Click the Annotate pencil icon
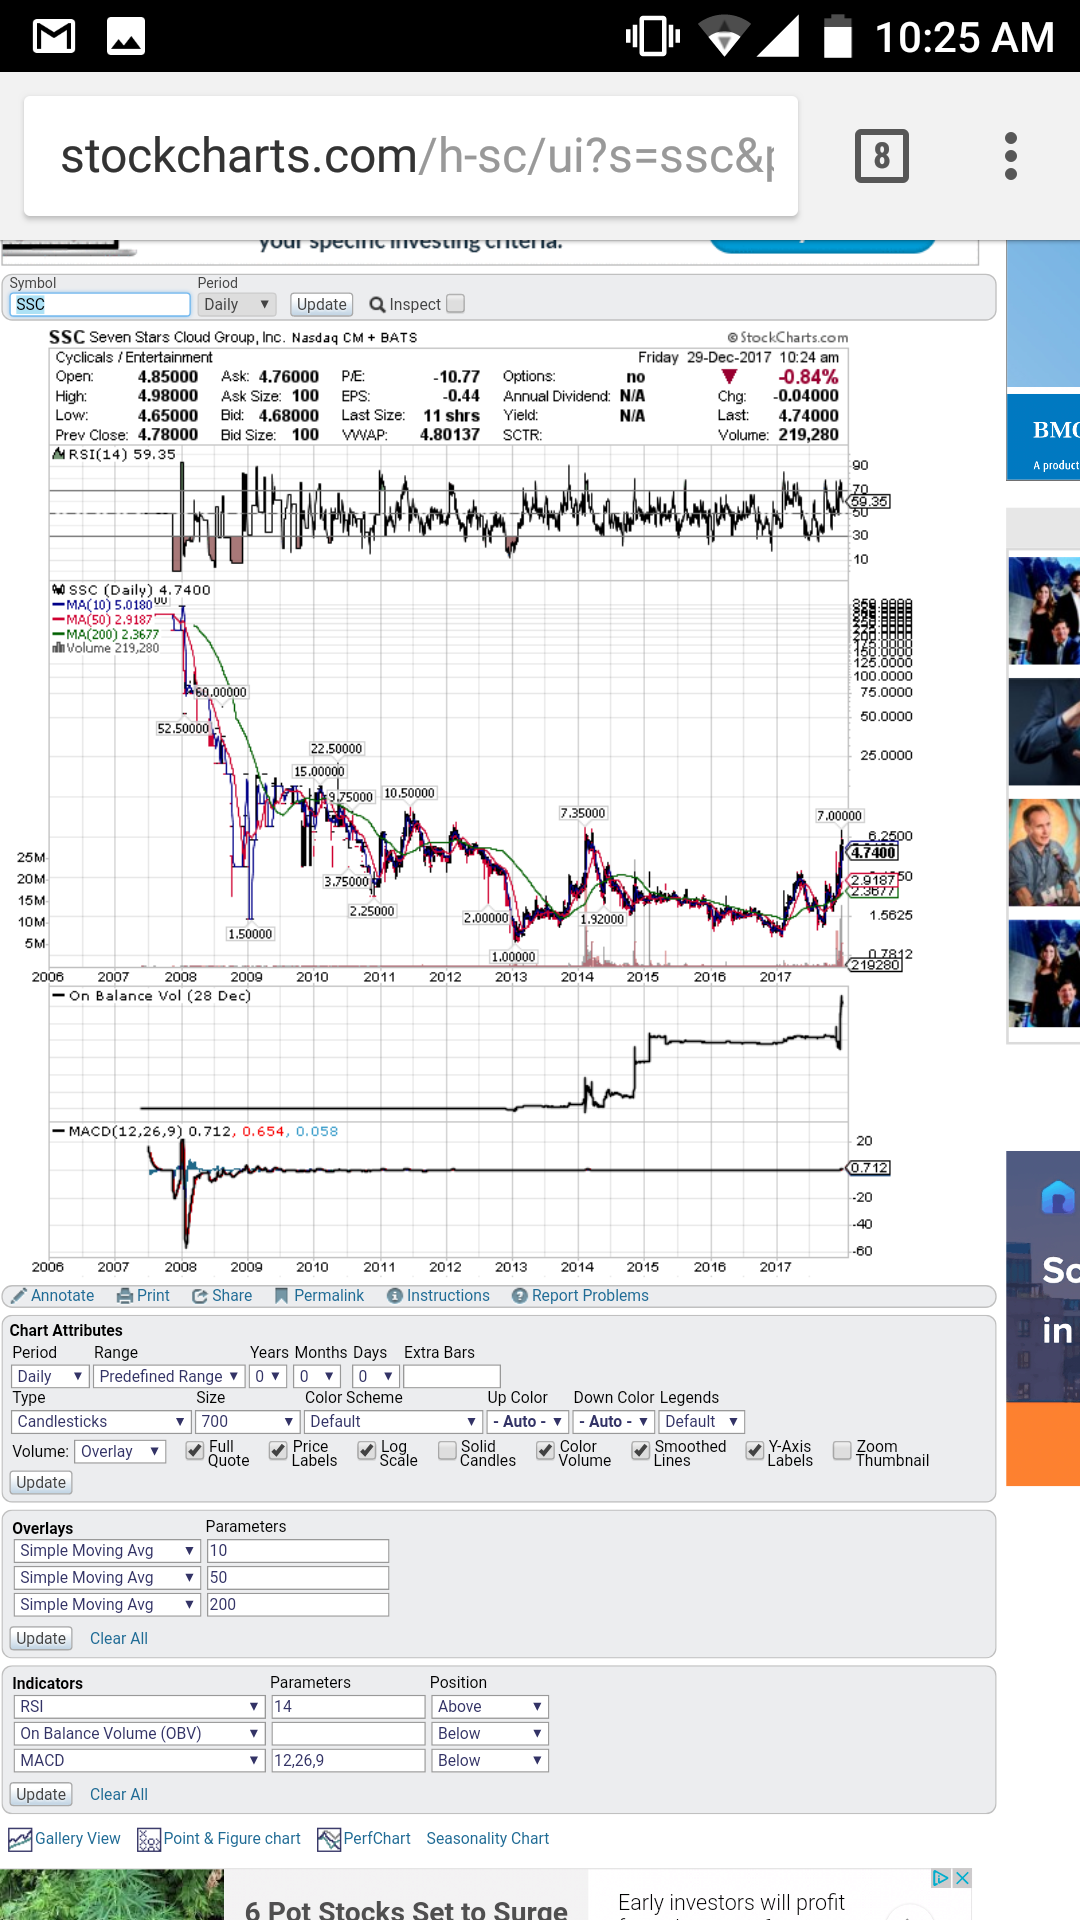The height and width of the screenshot is (1920, 1080). [19, 1296]
